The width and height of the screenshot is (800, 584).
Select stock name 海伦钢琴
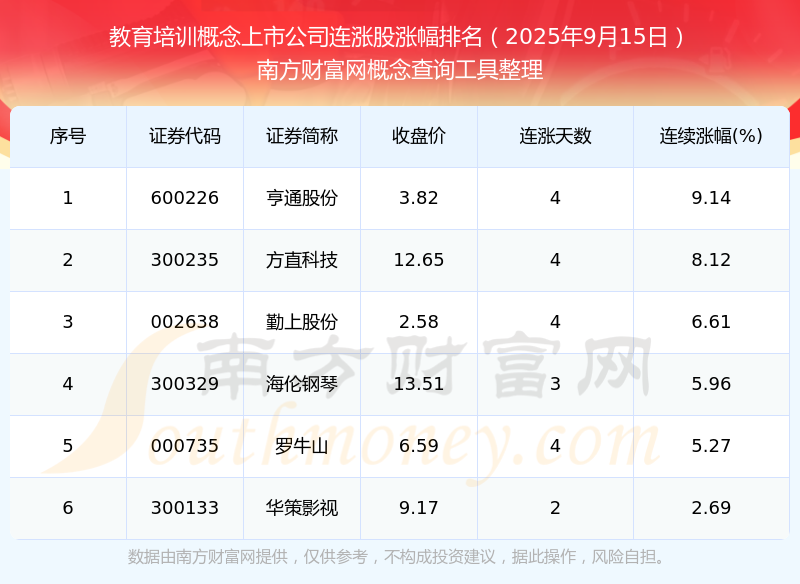302,384
